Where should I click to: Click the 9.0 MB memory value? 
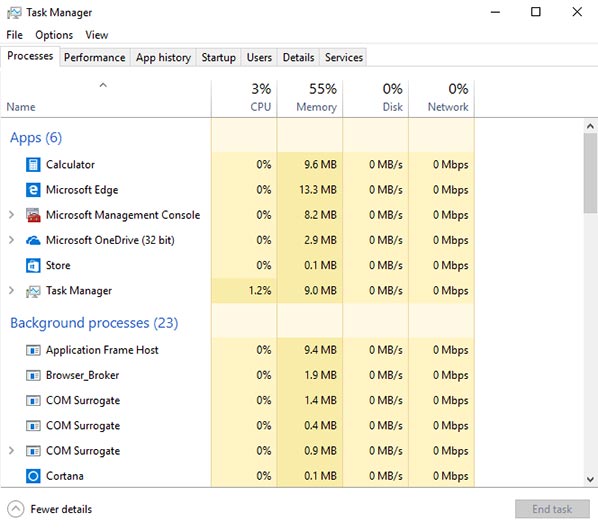tap(320, 291)
